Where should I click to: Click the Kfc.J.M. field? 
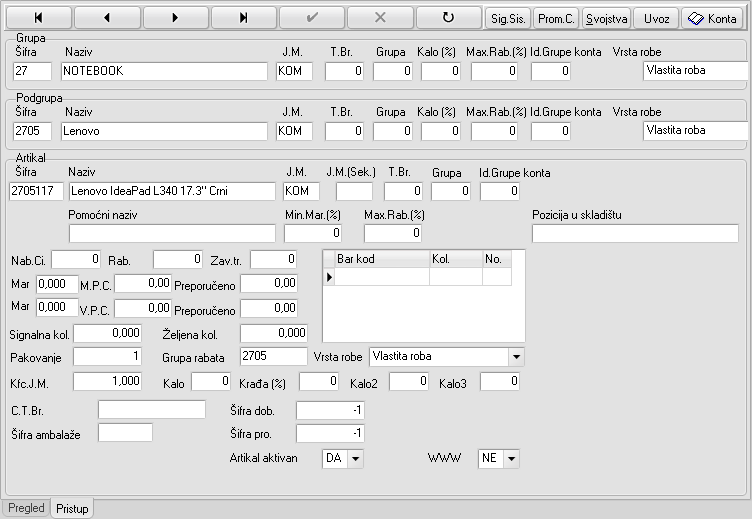coord(107,381)
